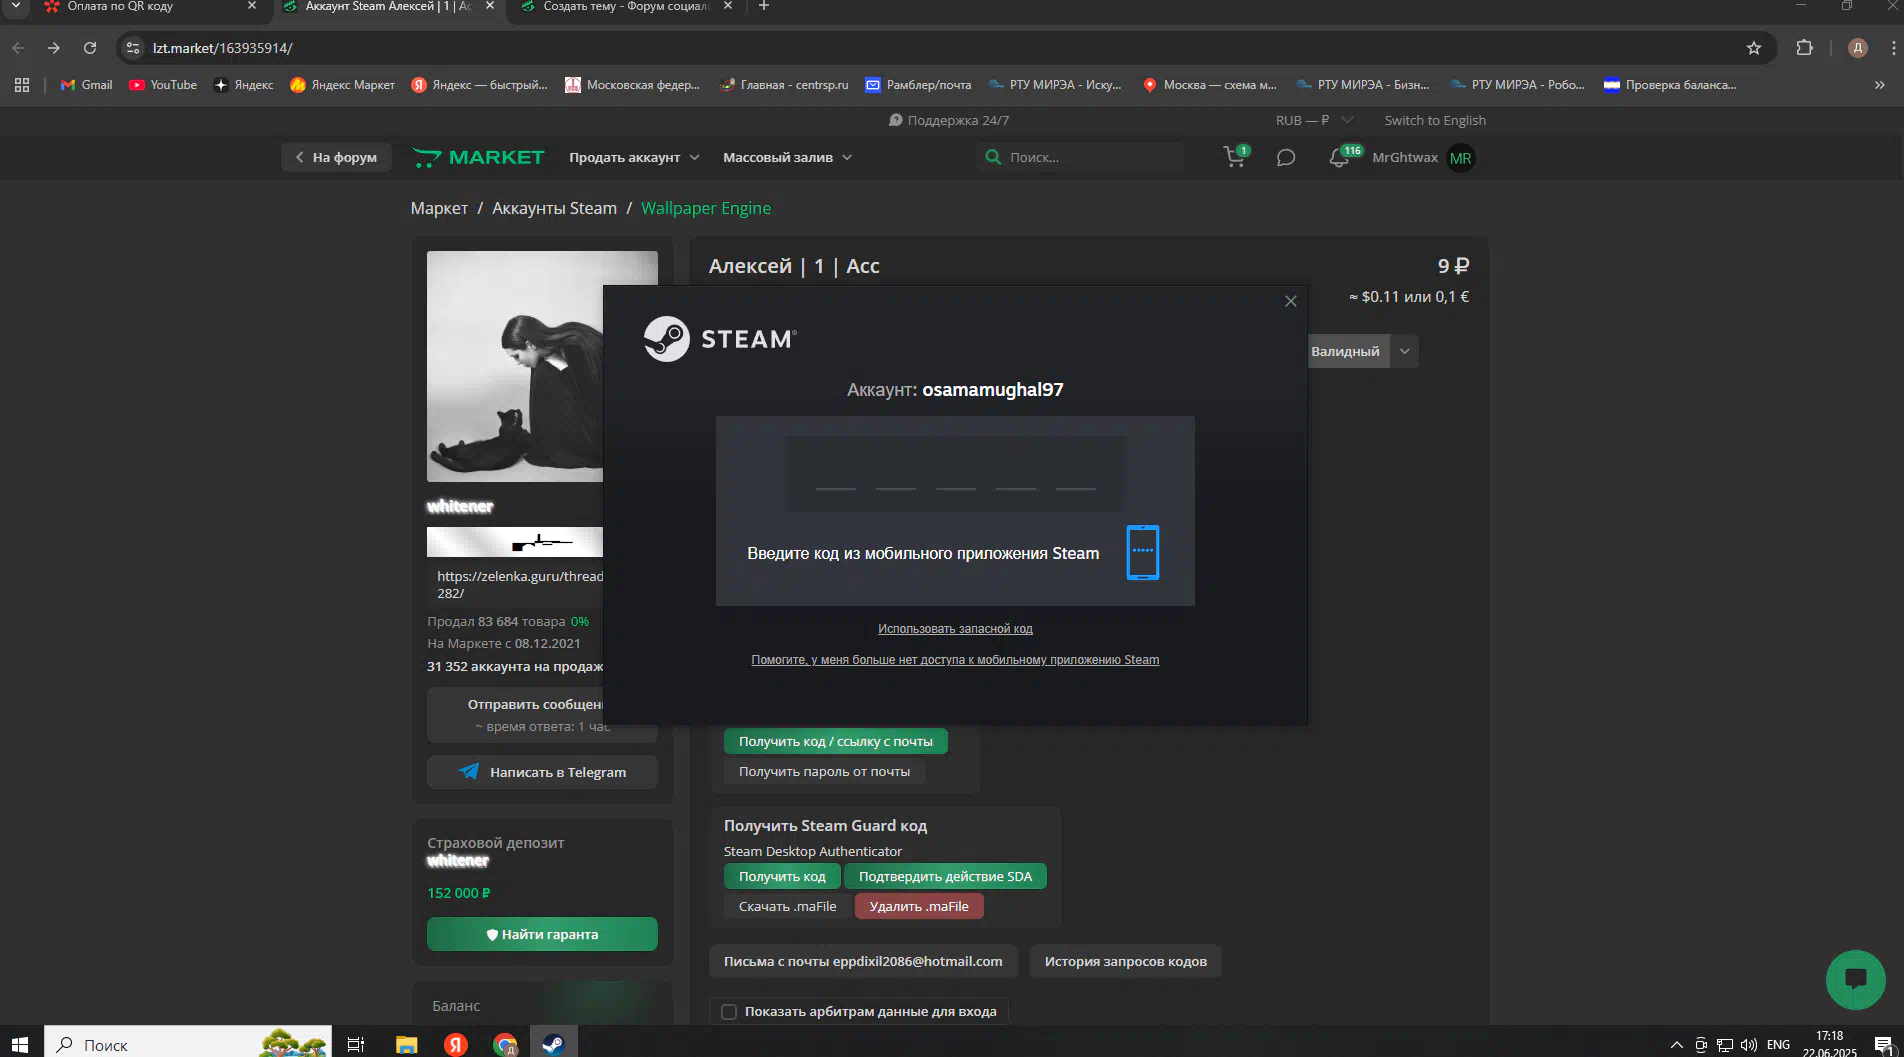The height and width of the screenshot is (1057, 1904).
Task: Open Поддержка 24/7
Action: [x=949, y=120]
